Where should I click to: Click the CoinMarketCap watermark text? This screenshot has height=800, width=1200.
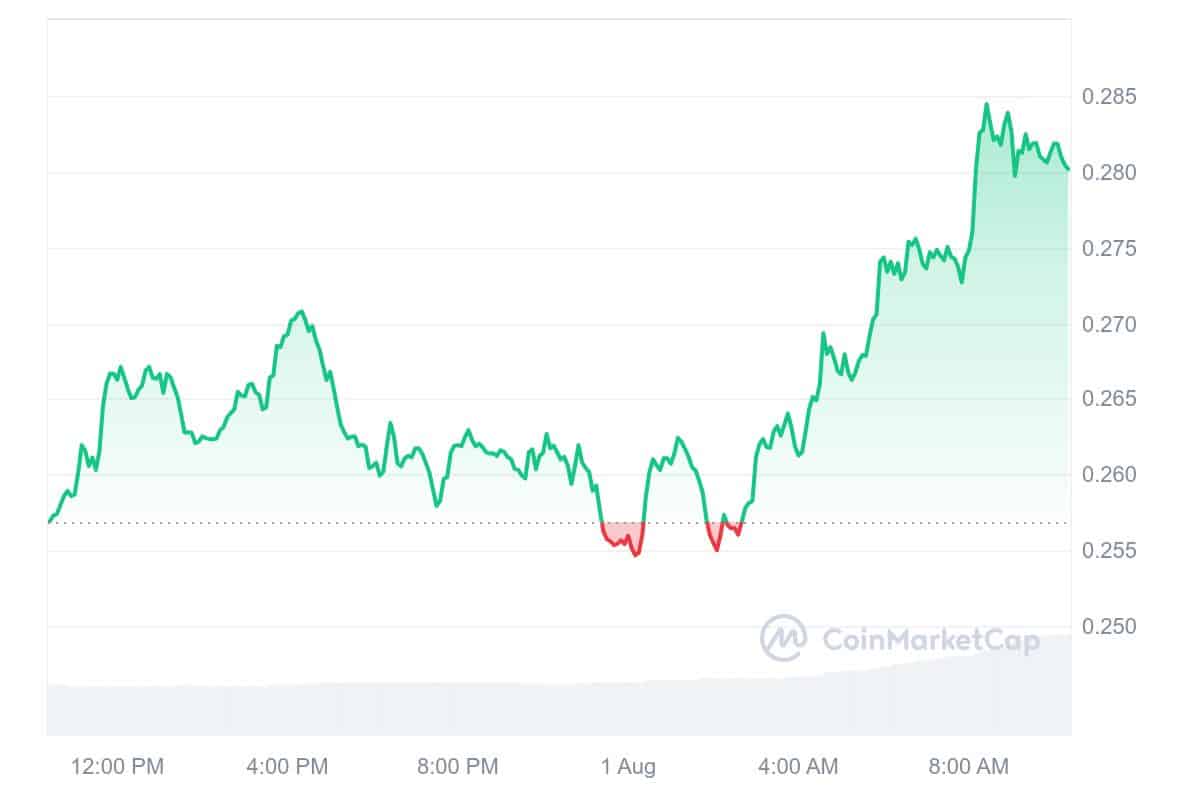(x=930, y=639)
